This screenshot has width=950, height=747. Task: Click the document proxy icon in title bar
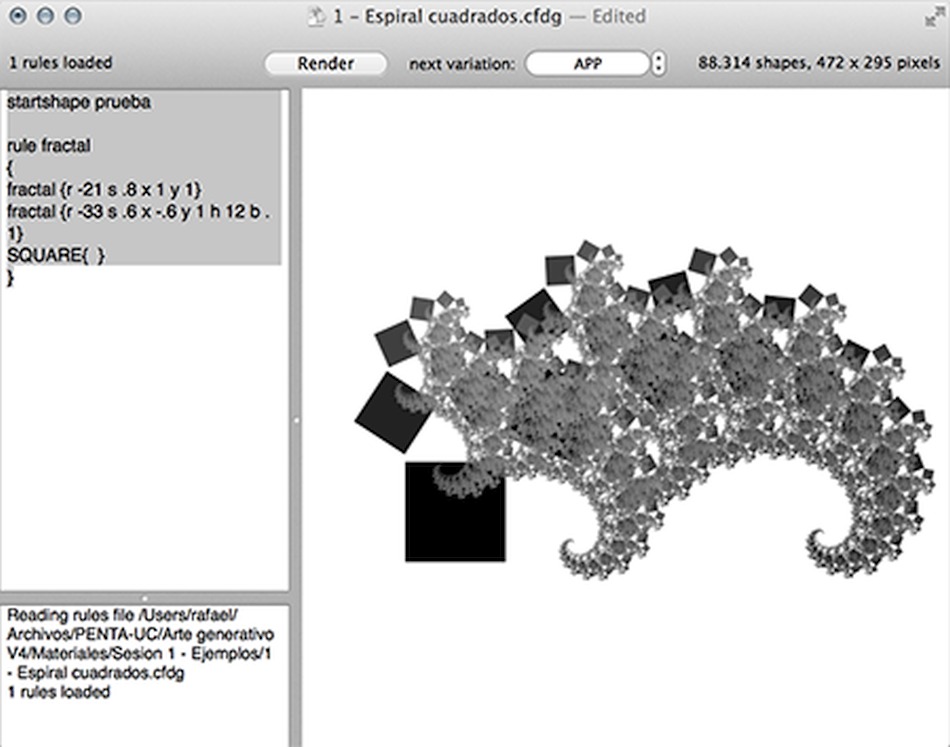pos(316,16)
